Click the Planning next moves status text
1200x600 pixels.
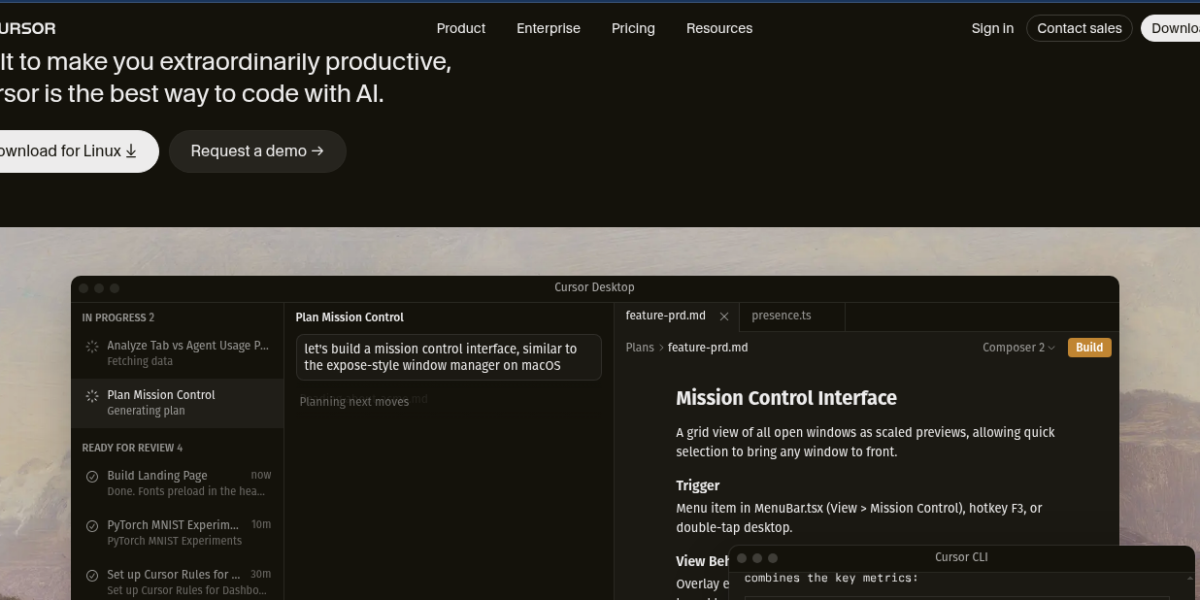click(x=354, y=401)
